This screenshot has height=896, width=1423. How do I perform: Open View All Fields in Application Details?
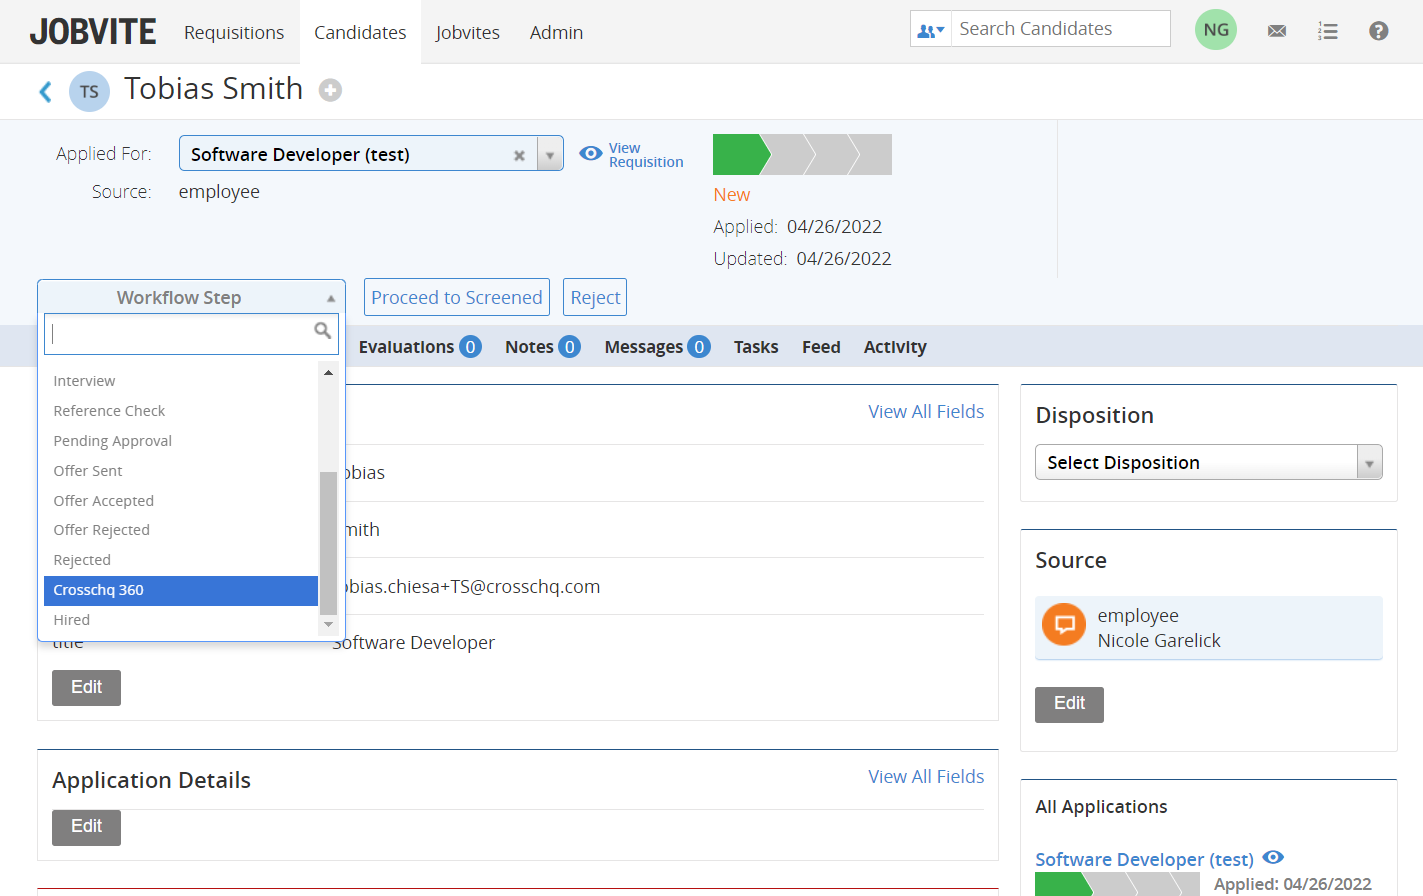click(x=926, y=776)
